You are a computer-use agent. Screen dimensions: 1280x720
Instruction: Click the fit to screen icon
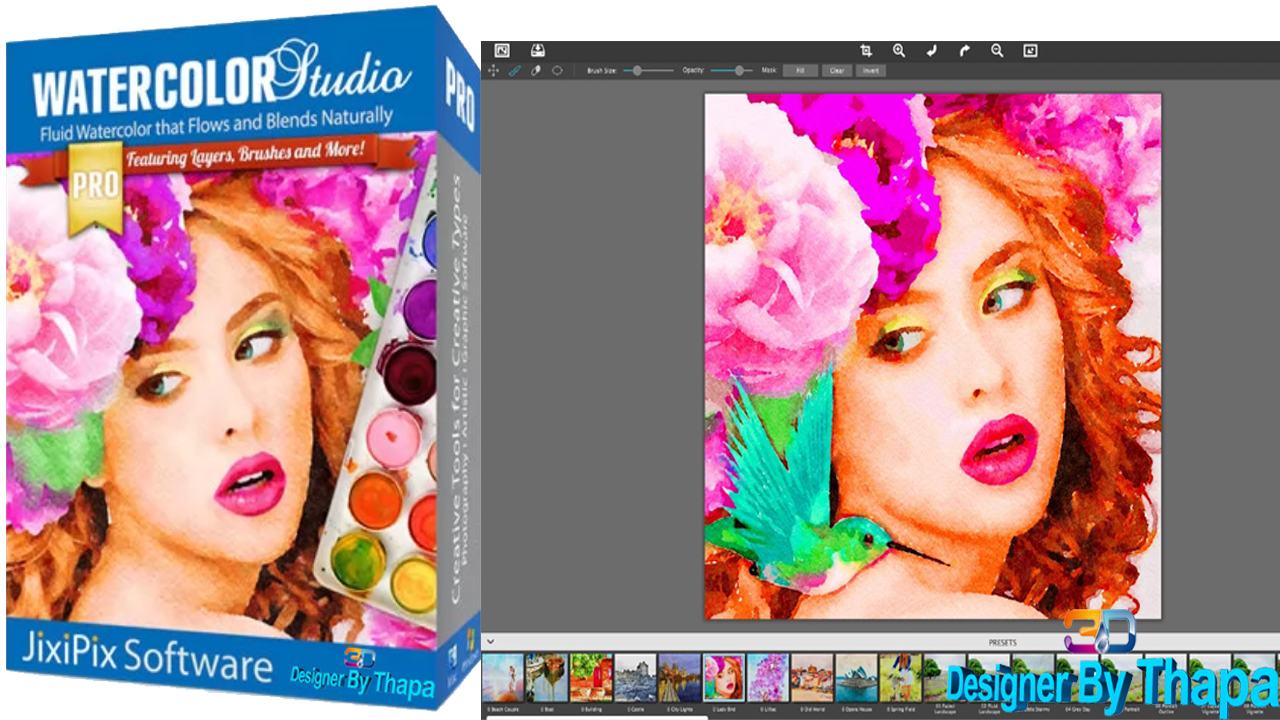pyautogui.click(x=1031, y=50)
